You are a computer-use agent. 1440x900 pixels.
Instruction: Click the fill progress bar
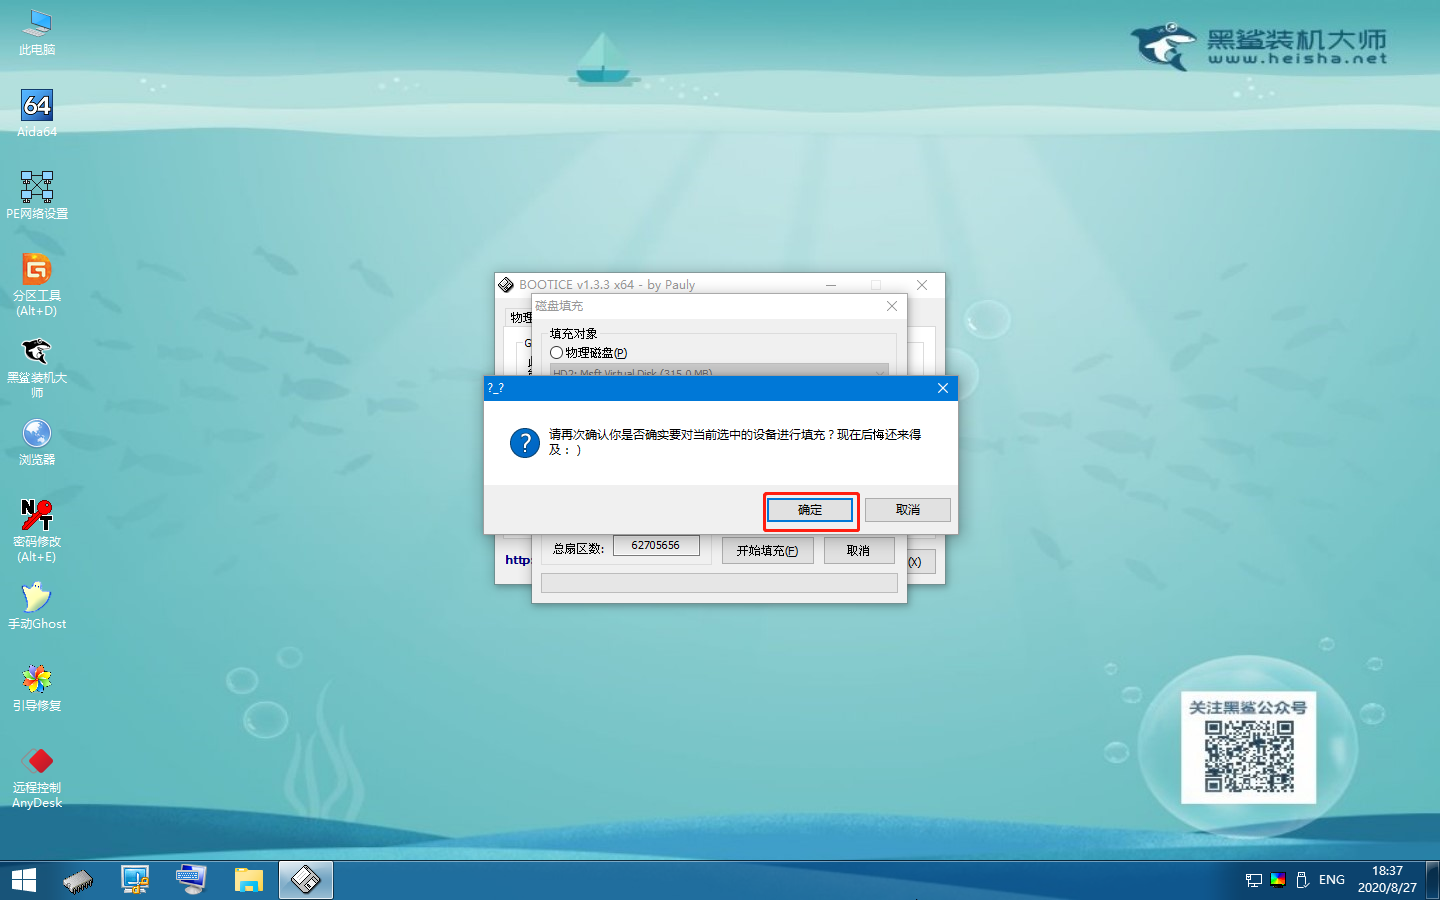click(719, 583)
